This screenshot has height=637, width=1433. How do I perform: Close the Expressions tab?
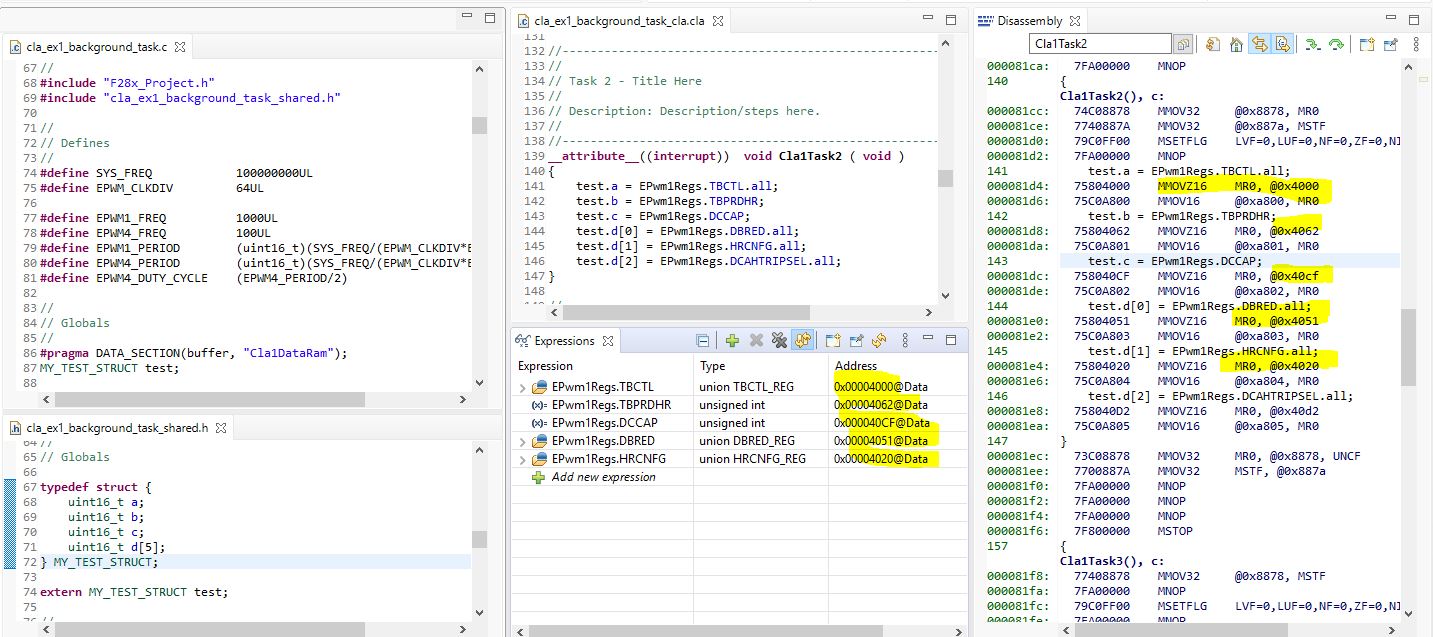tap(607, 341)
